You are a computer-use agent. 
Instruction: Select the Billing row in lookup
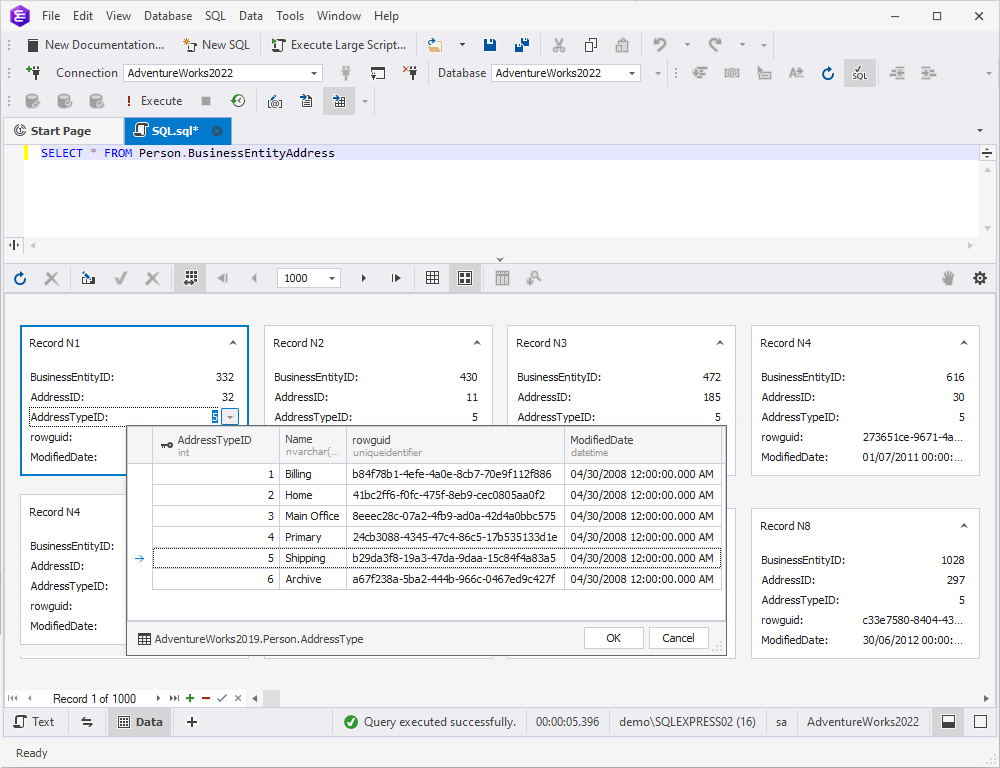pos(437,474)
